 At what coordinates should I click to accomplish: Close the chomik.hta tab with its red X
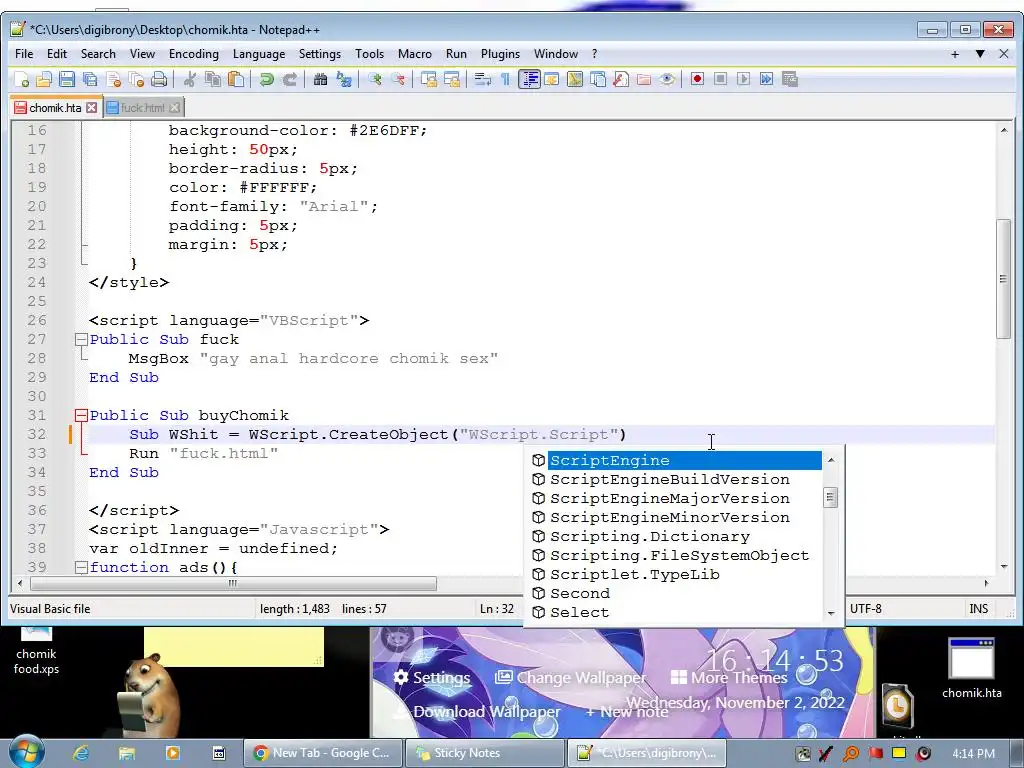coord(92,108)
